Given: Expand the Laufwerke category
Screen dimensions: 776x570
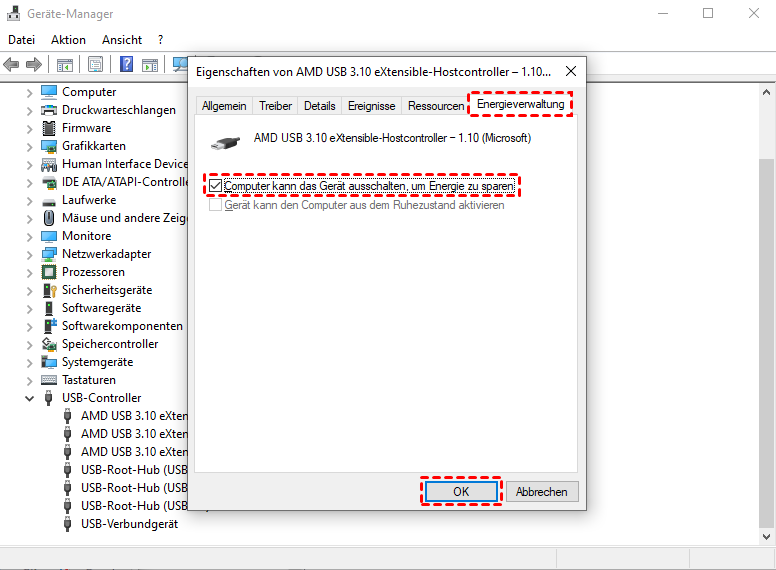Looking at the screenshot, I should tap(30, 200).
